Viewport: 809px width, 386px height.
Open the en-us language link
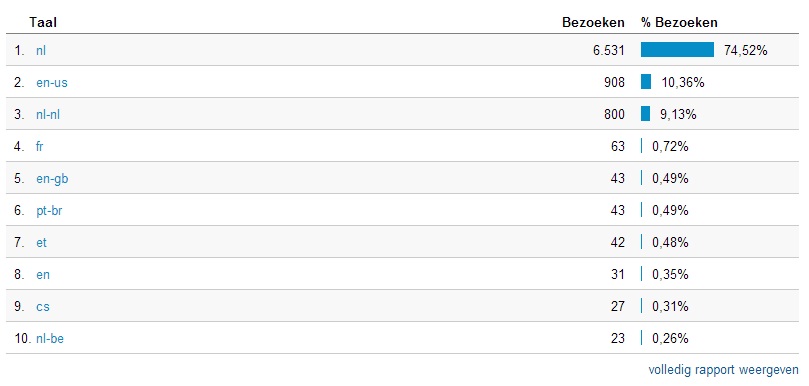52,82
